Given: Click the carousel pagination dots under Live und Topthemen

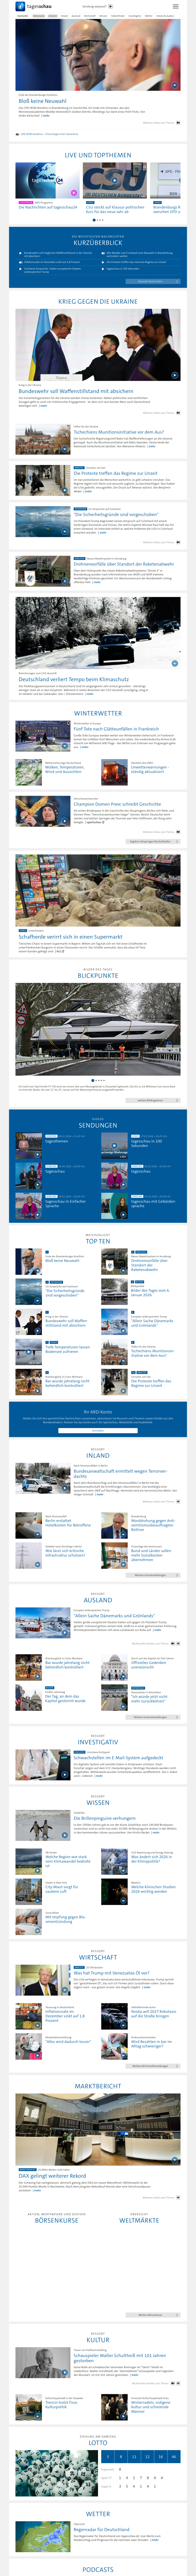Looking at the screenshot, I should click(98, 220).
